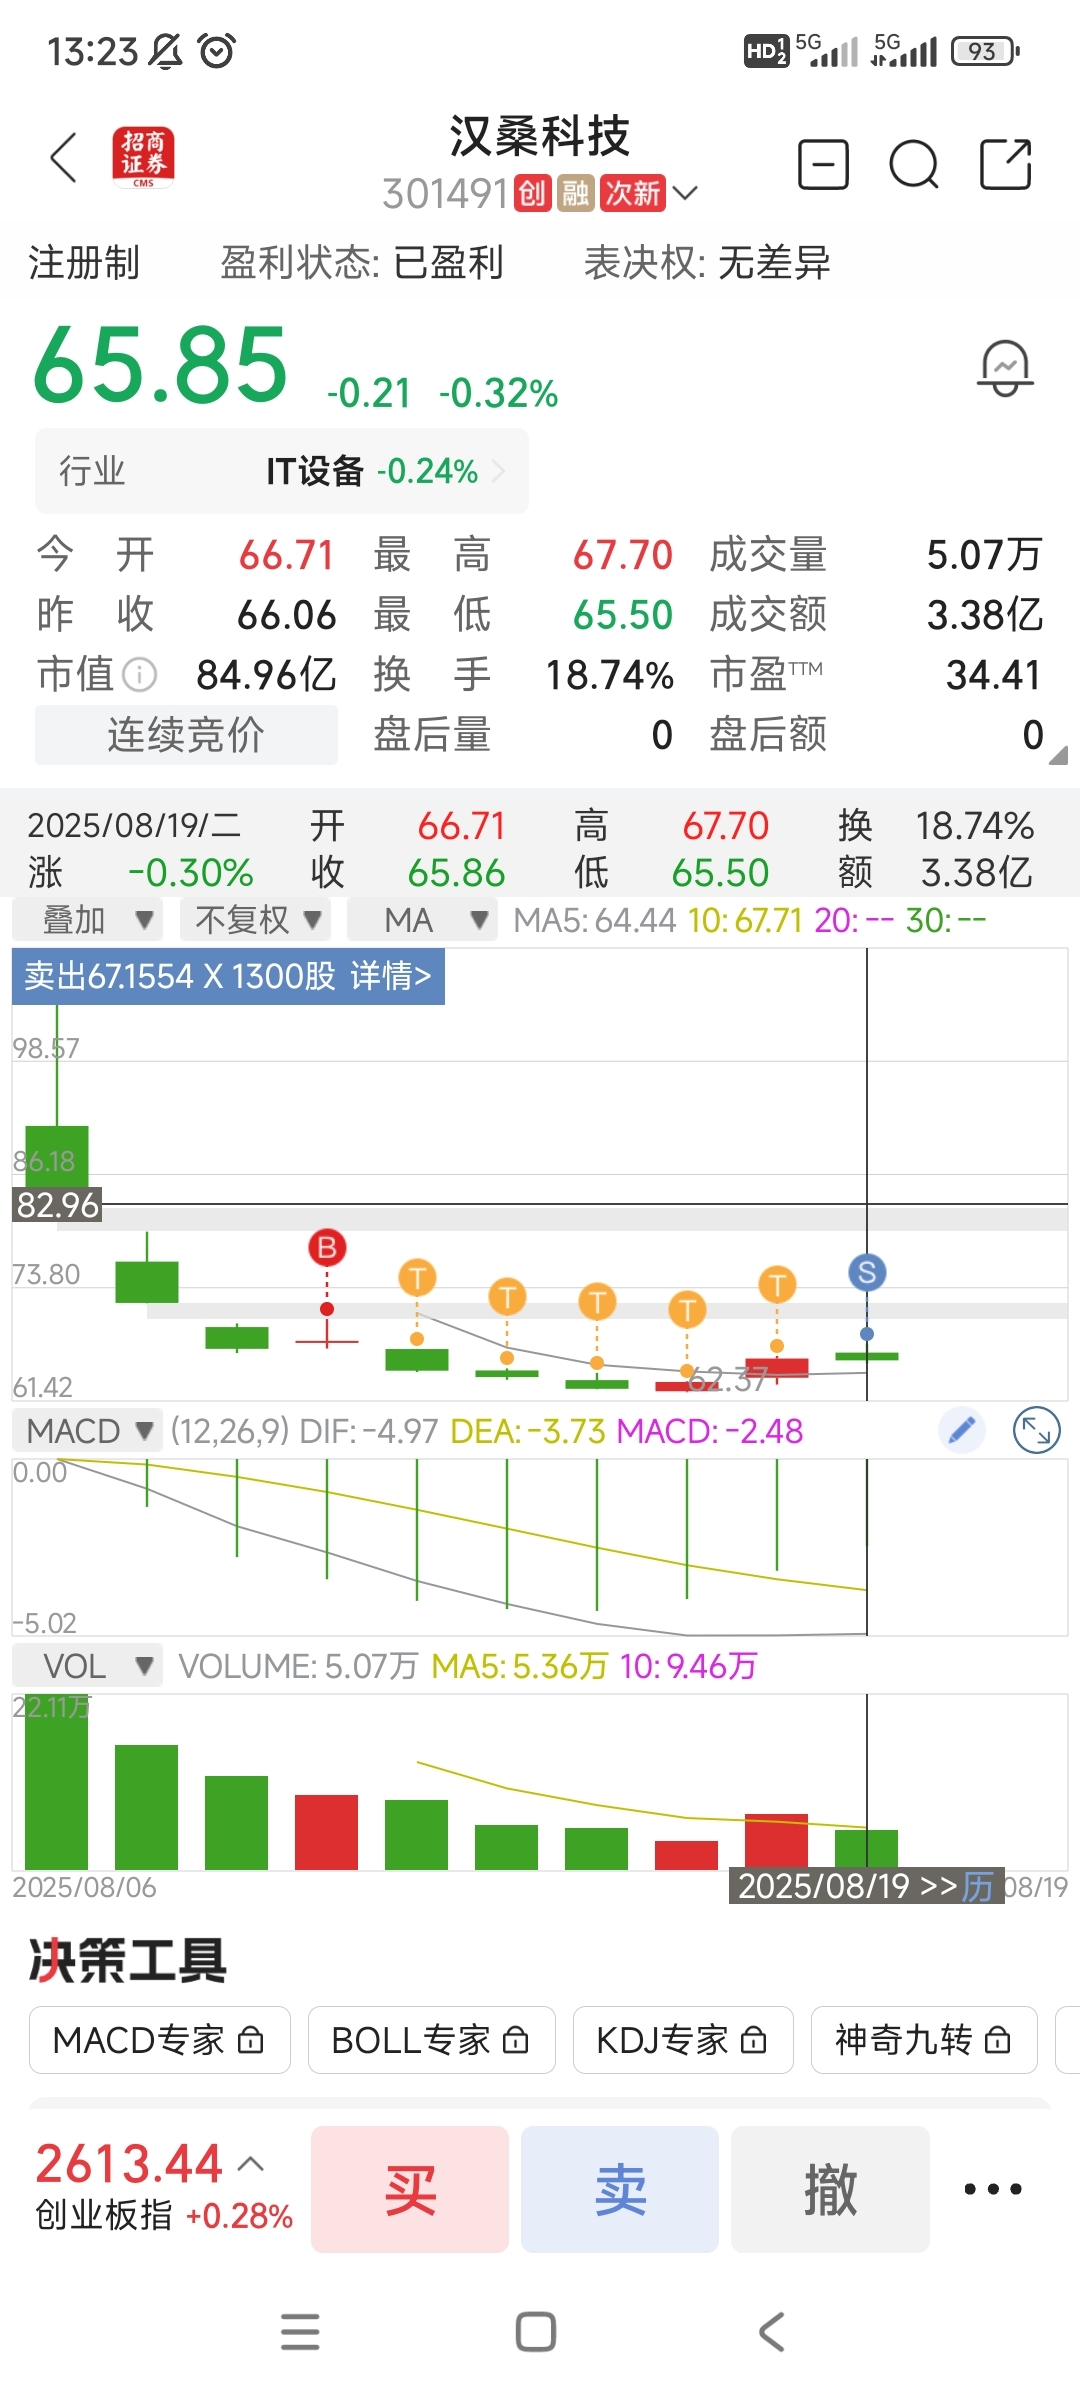Open the price alert bell icon

coord(1005,368)
